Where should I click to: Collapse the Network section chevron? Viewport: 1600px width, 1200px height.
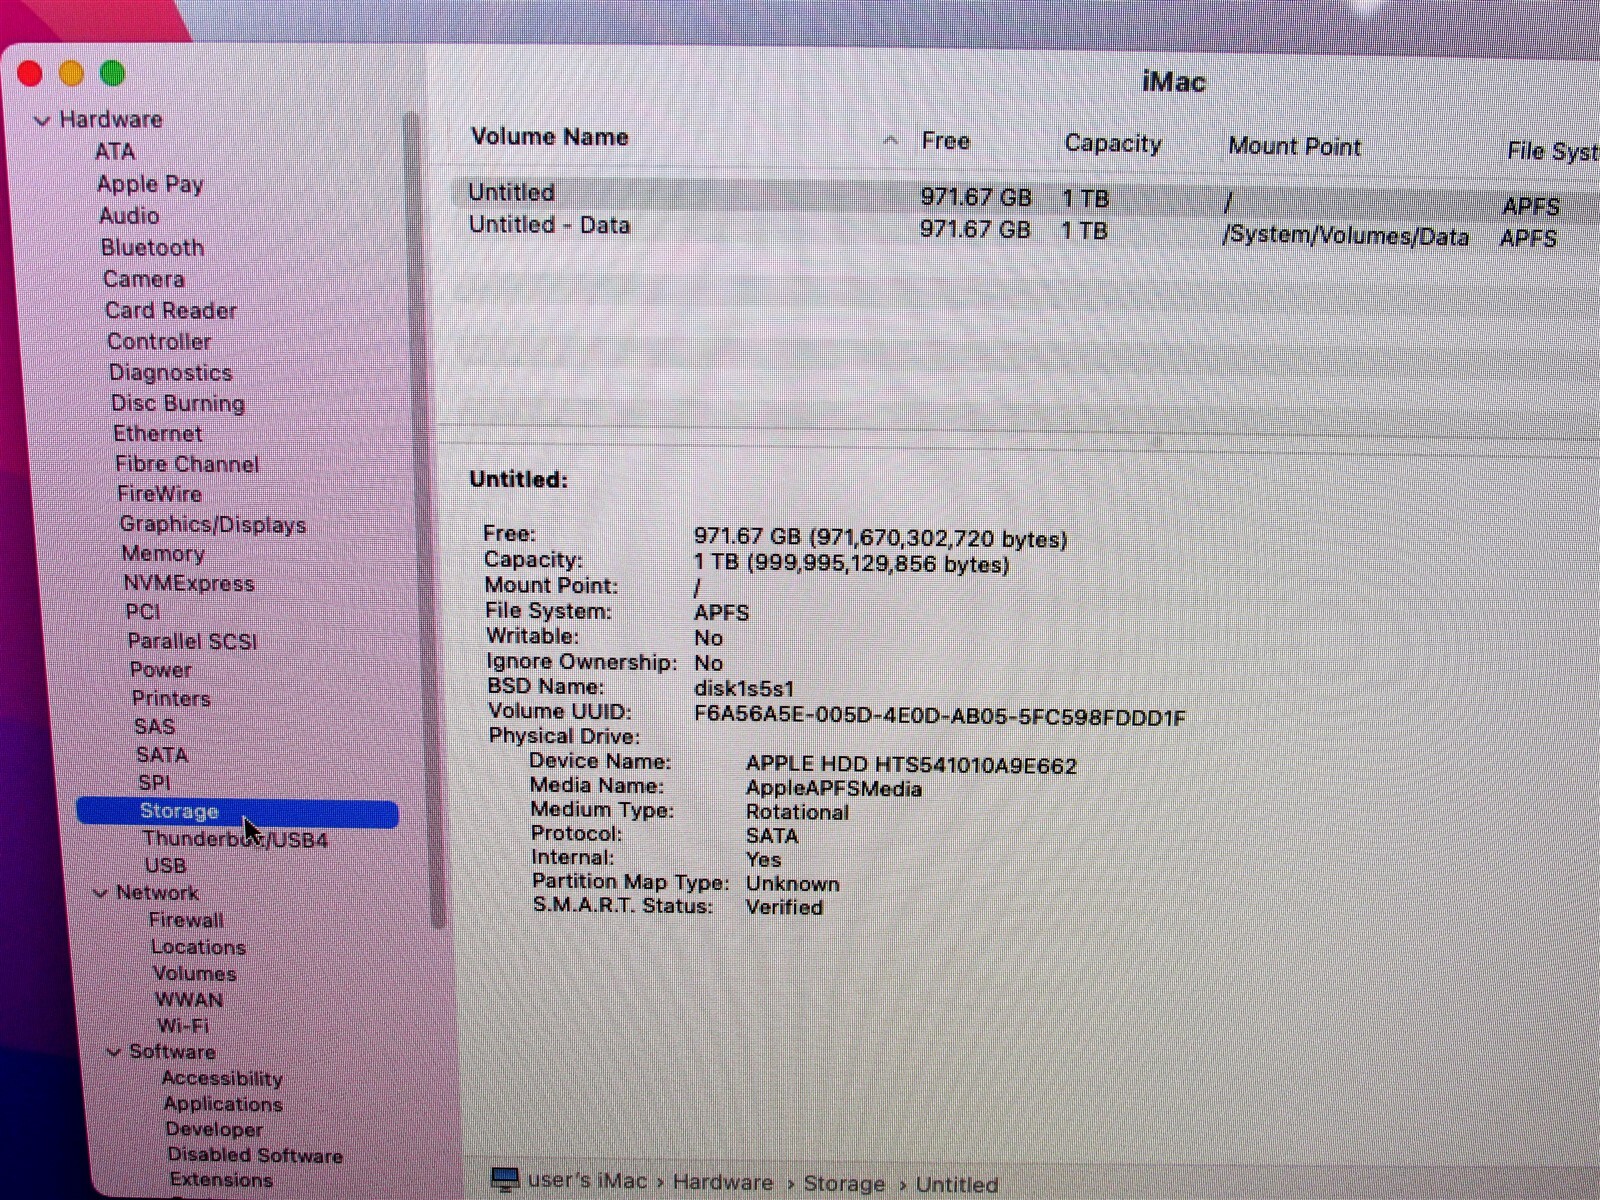[x=100, y=893]
